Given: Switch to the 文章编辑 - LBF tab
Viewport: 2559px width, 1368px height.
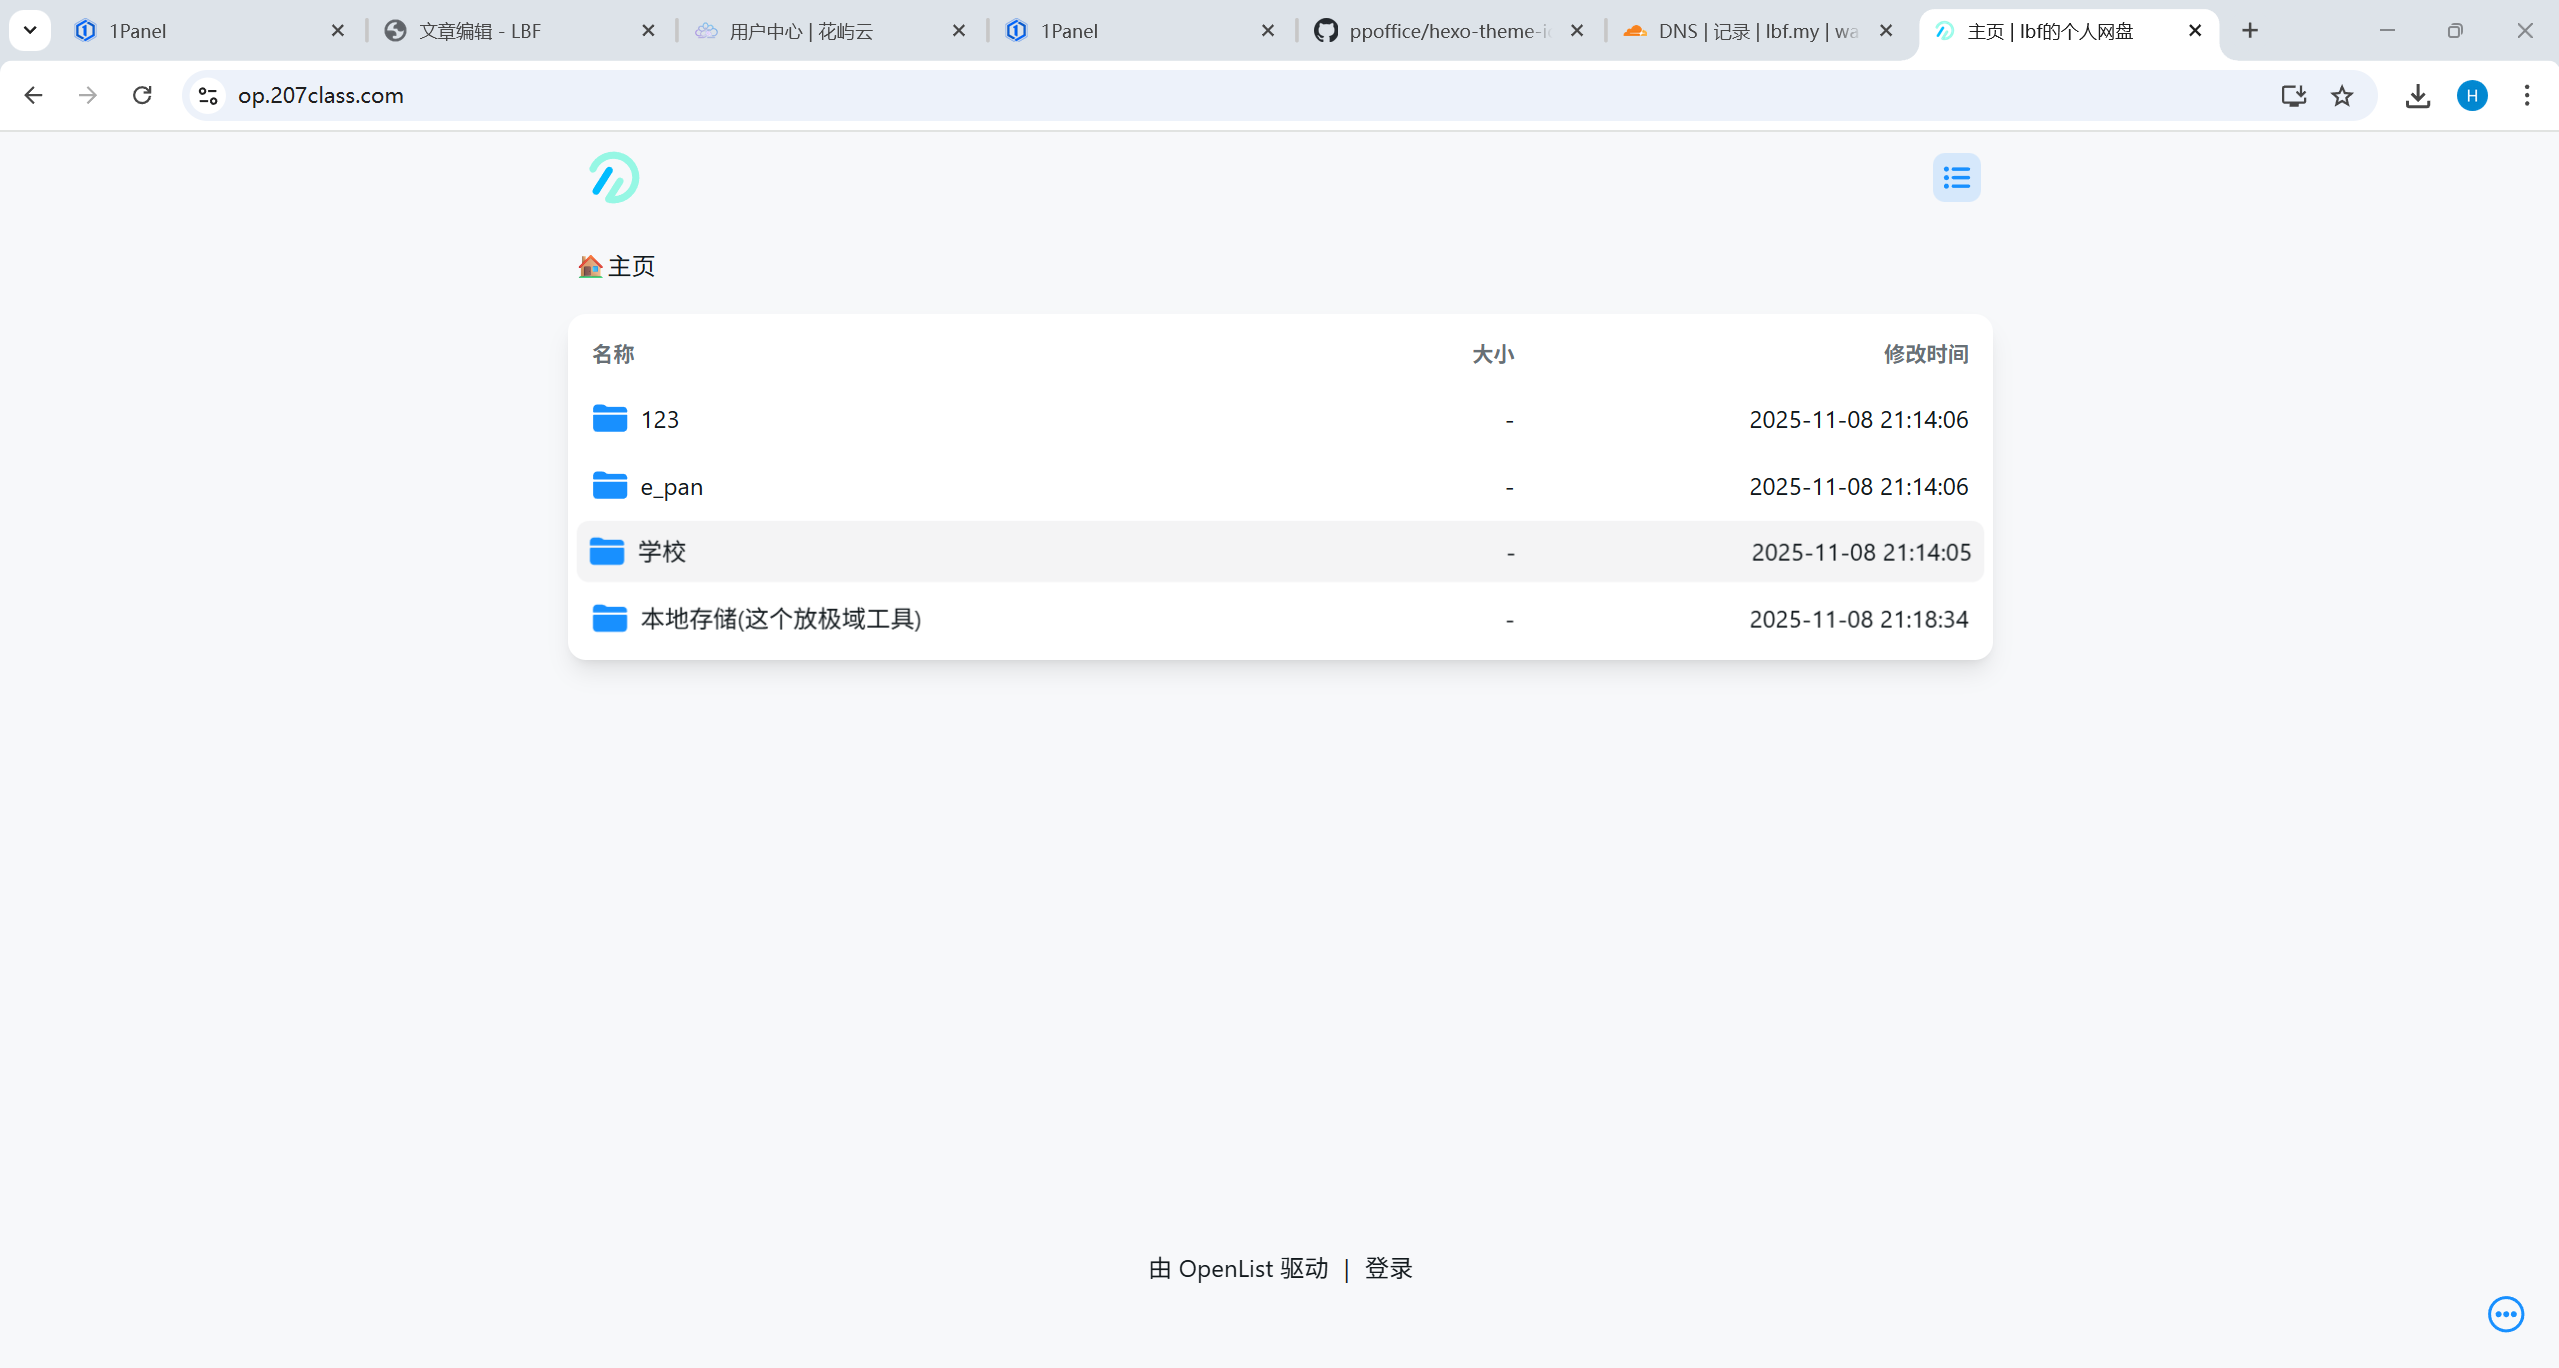Looking at the screenshot, I should [x=480, y=31].
